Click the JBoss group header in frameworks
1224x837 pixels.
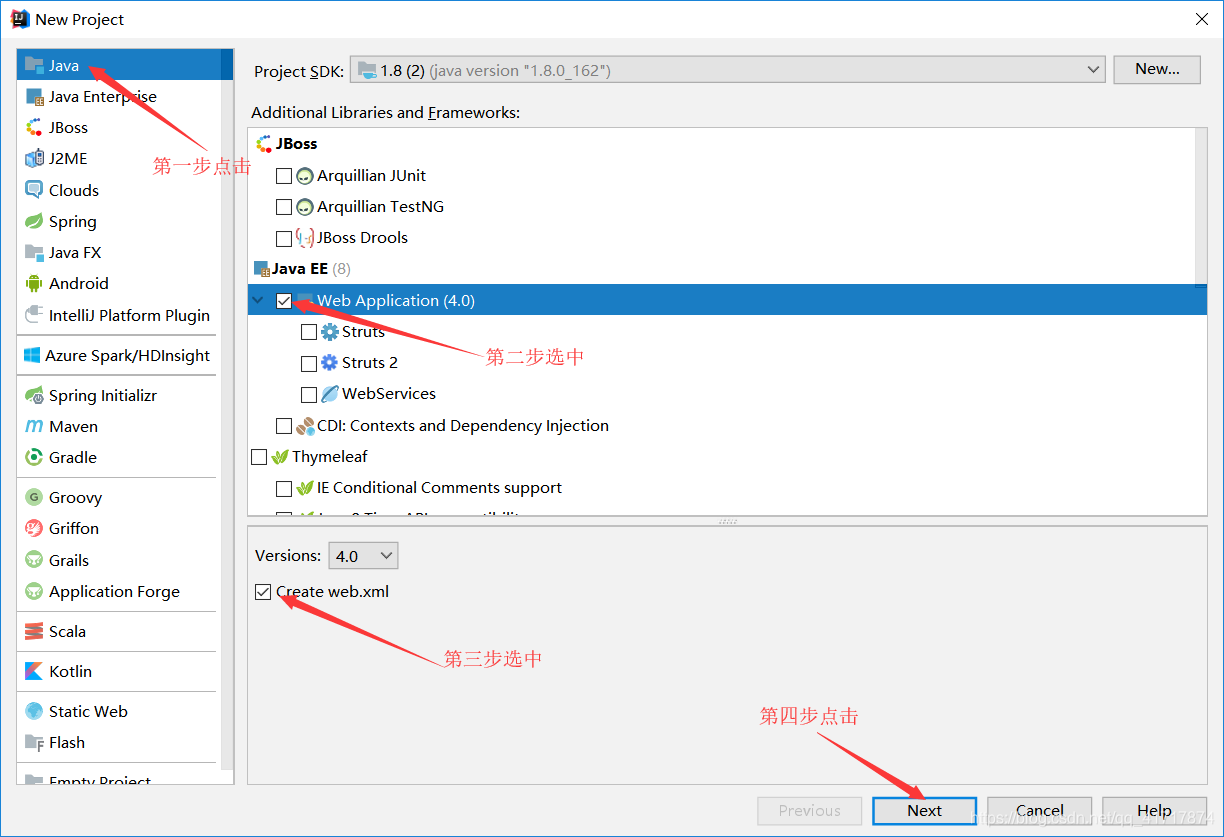(286, 144)
